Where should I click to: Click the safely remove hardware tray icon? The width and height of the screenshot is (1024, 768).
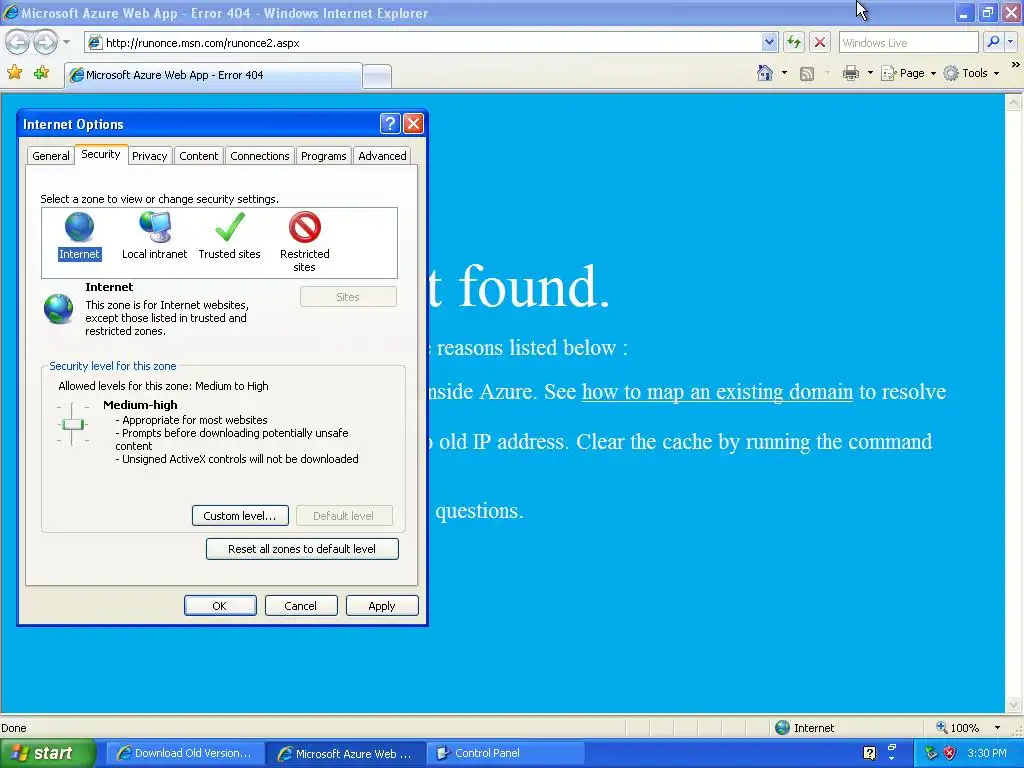coord(931,753)
